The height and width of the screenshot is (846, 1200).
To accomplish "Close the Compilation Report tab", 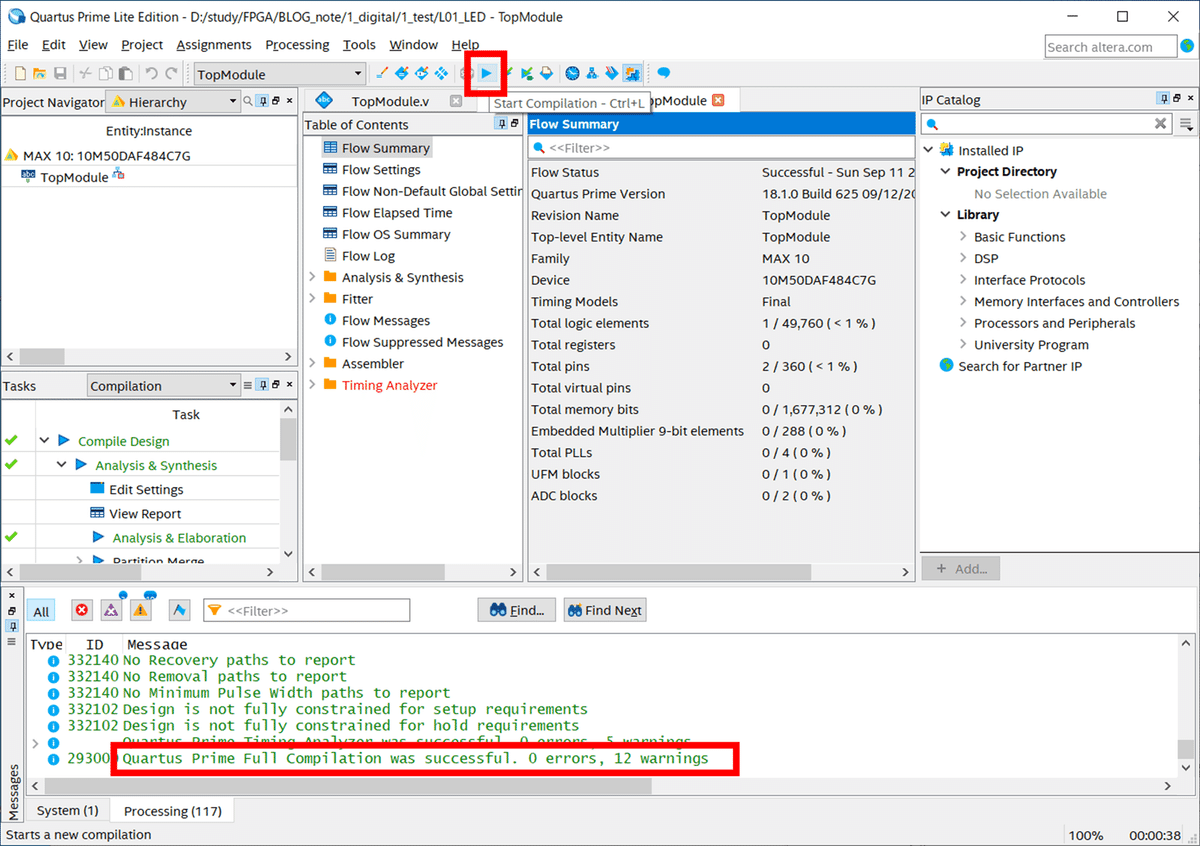I will (x=717, y=100).
